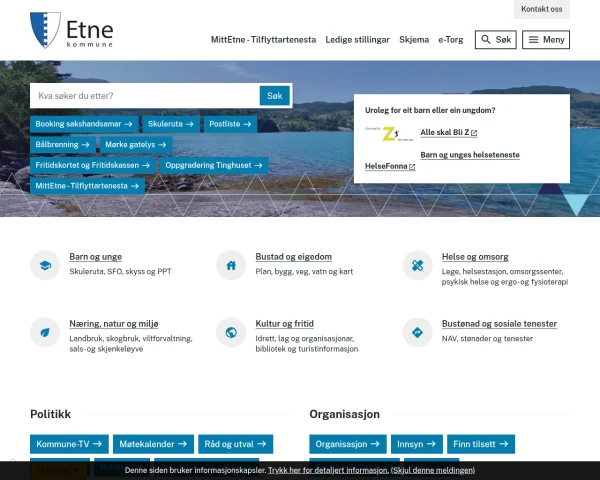
Task: Hide the cookie message via Skjul denne meldingen
Action: [432, 470]
